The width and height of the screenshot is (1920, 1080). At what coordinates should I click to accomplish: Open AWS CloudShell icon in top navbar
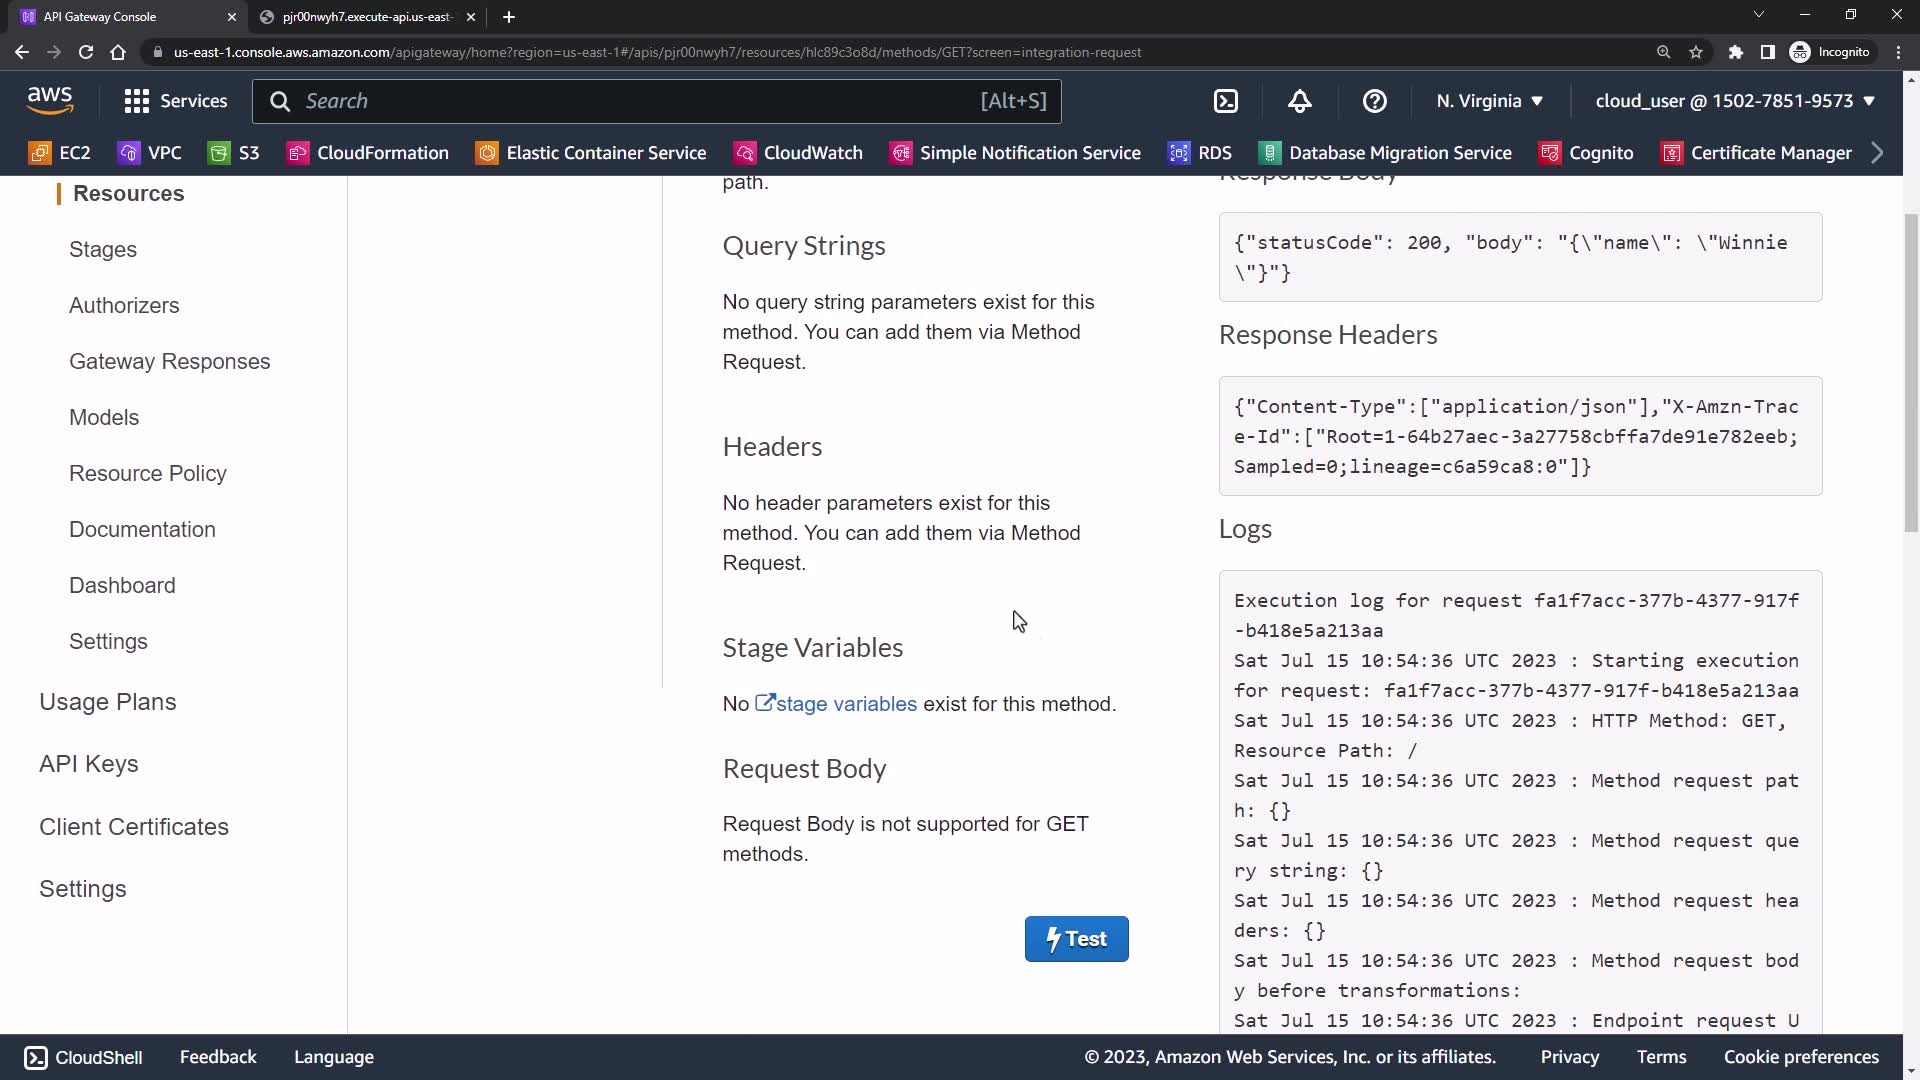[1226, 101]
